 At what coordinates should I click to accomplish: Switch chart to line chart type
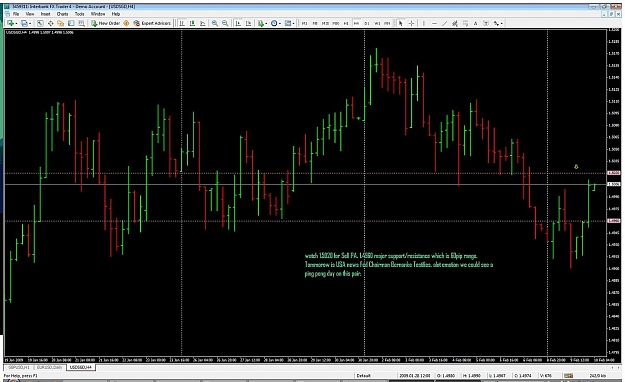[202, 24]
